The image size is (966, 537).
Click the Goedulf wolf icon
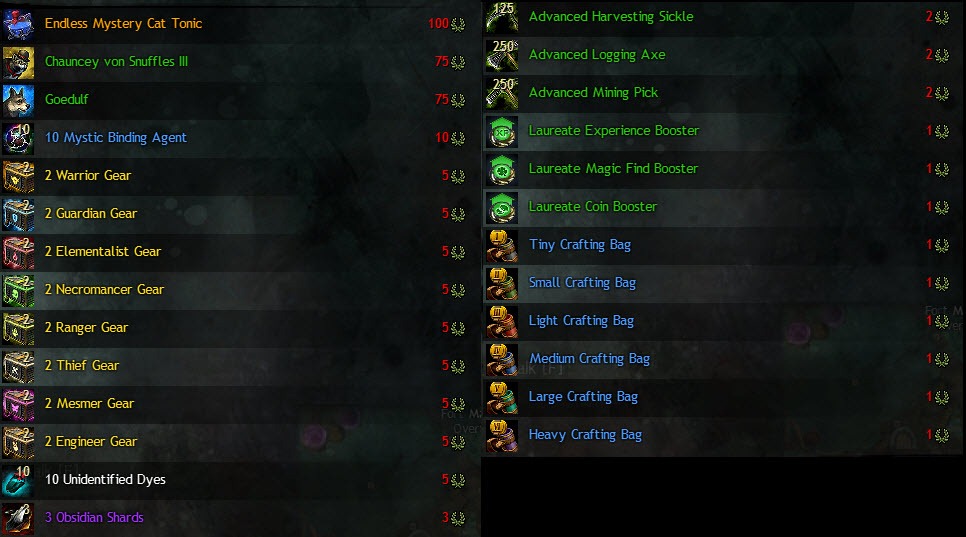tap(18, 100)
